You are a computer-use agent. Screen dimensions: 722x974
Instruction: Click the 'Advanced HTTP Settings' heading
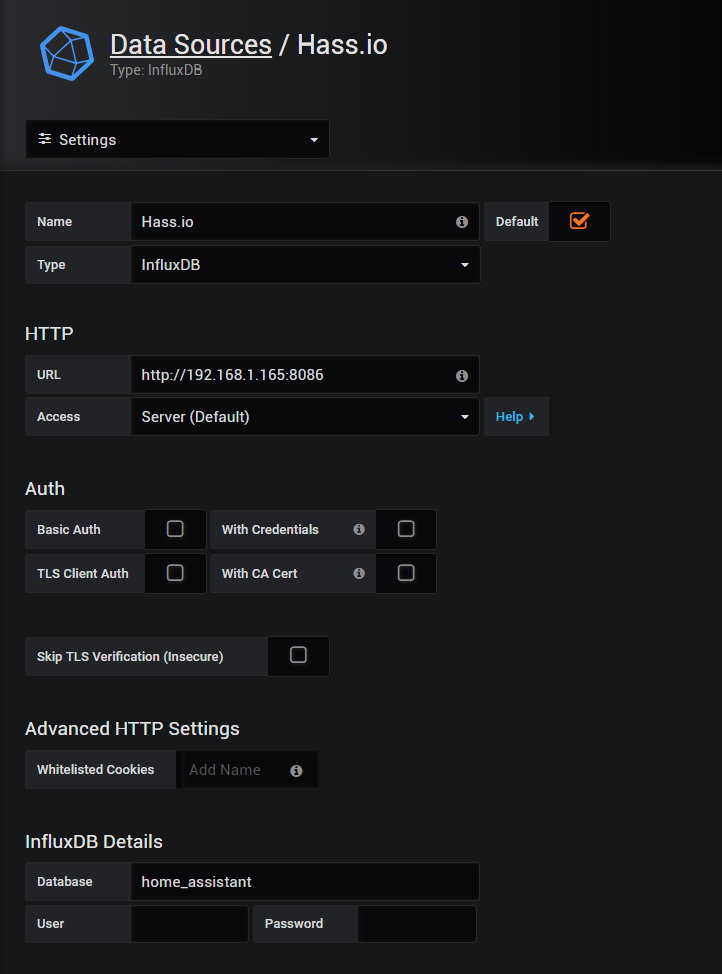pos(132,729)
